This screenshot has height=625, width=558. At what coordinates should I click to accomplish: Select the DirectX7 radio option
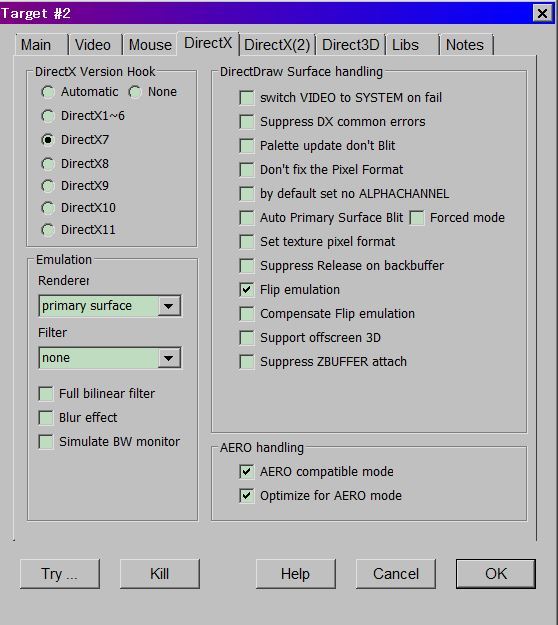click(48, 140)
